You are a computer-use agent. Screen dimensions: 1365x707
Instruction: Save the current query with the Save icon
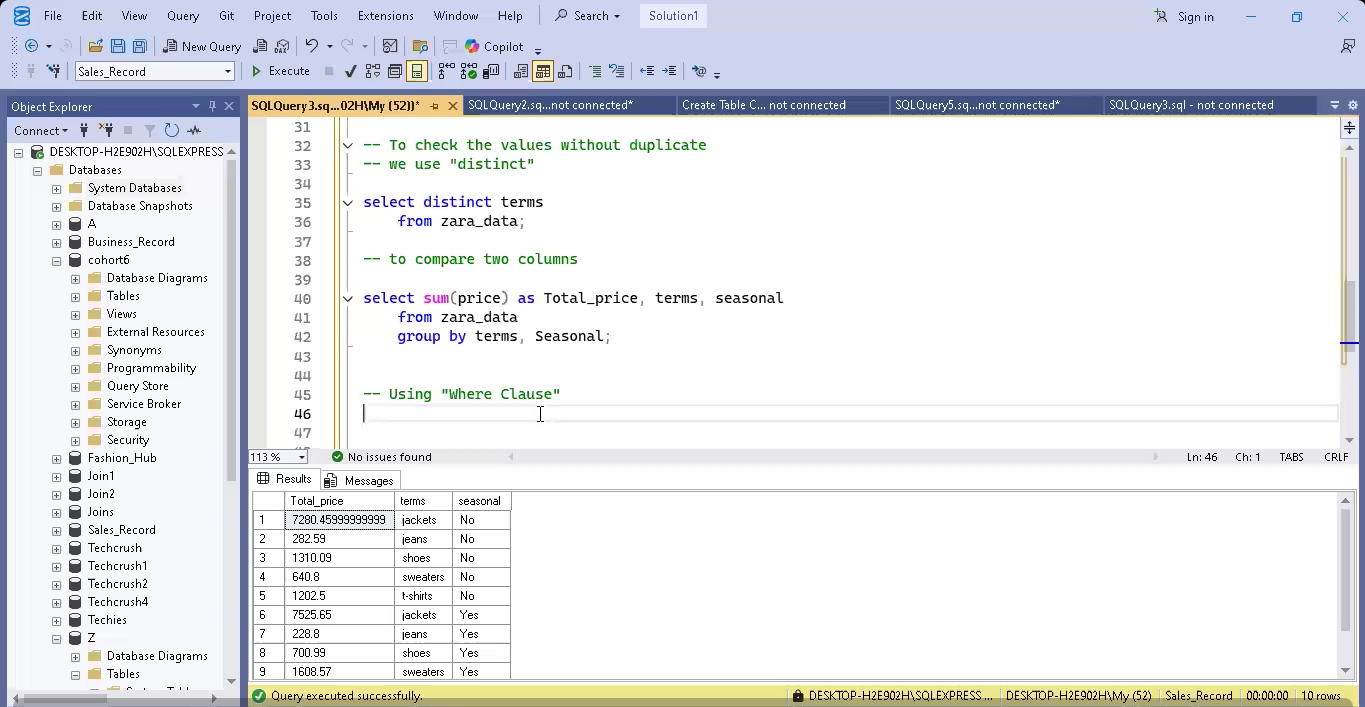coord(118,46)
